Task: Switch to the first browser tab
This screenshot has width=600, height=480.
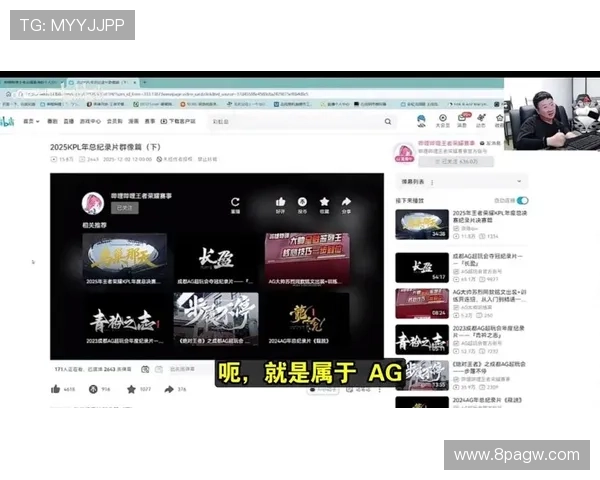Action: (x=33, y=82)
